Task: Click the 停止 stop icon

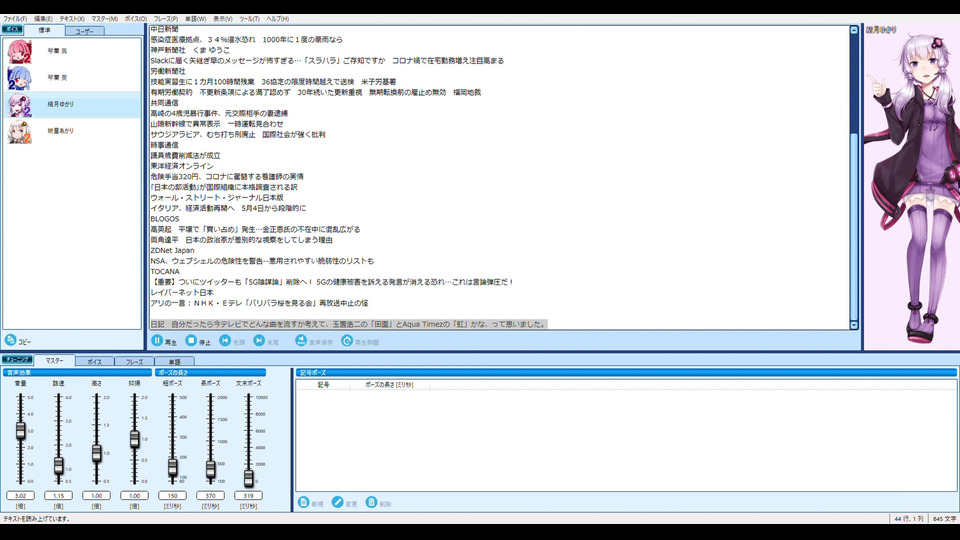Action: [191, 340]
